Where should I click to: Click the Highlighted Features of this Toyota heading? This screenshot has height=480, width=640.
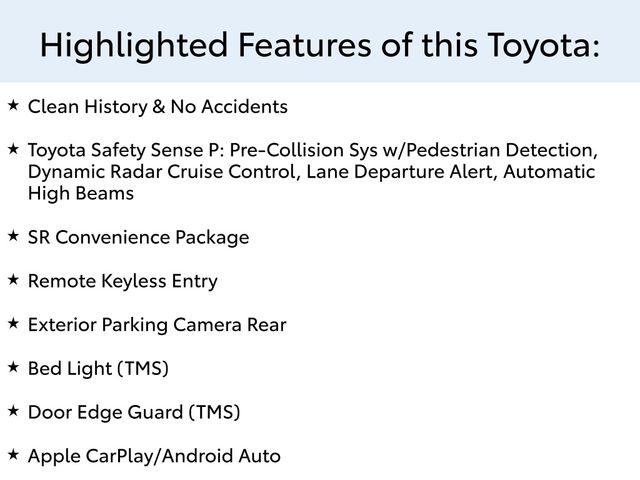320,43
